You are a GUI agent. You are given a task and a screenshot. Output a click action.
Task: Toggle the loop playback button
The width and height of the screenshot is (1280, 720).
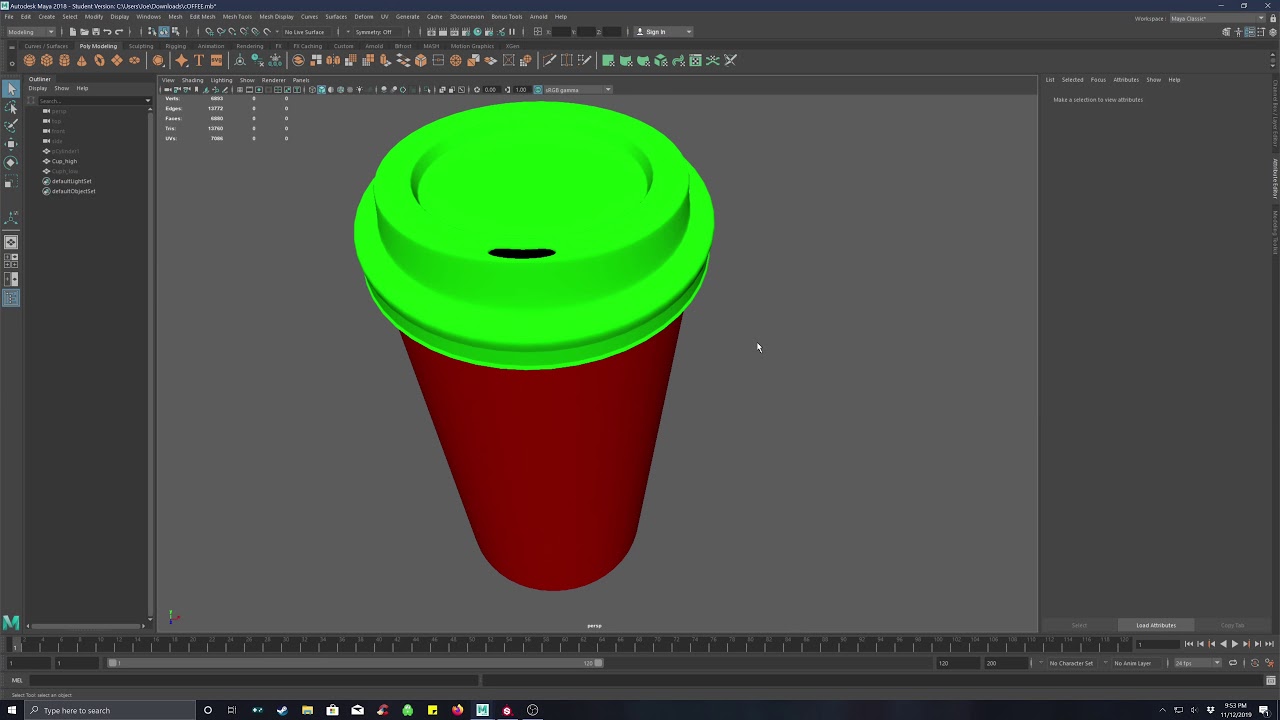pos(1233,663)
